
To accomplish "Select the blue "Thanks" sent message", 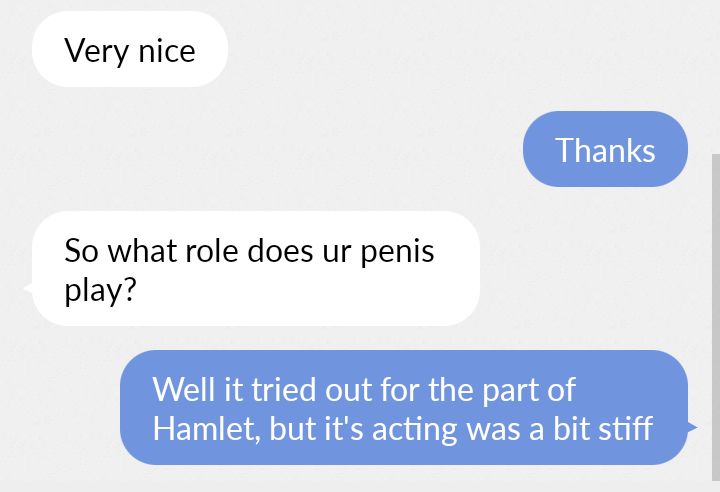I will click(x=605, y=150).
